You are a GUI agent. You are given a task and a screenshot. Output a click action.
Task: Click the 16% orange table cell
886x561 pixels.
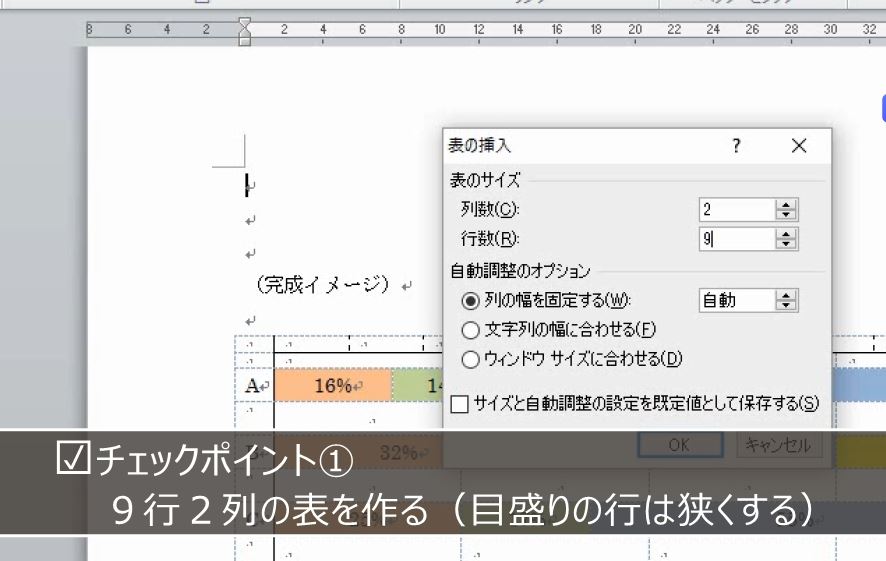click(x=333, y=385)
